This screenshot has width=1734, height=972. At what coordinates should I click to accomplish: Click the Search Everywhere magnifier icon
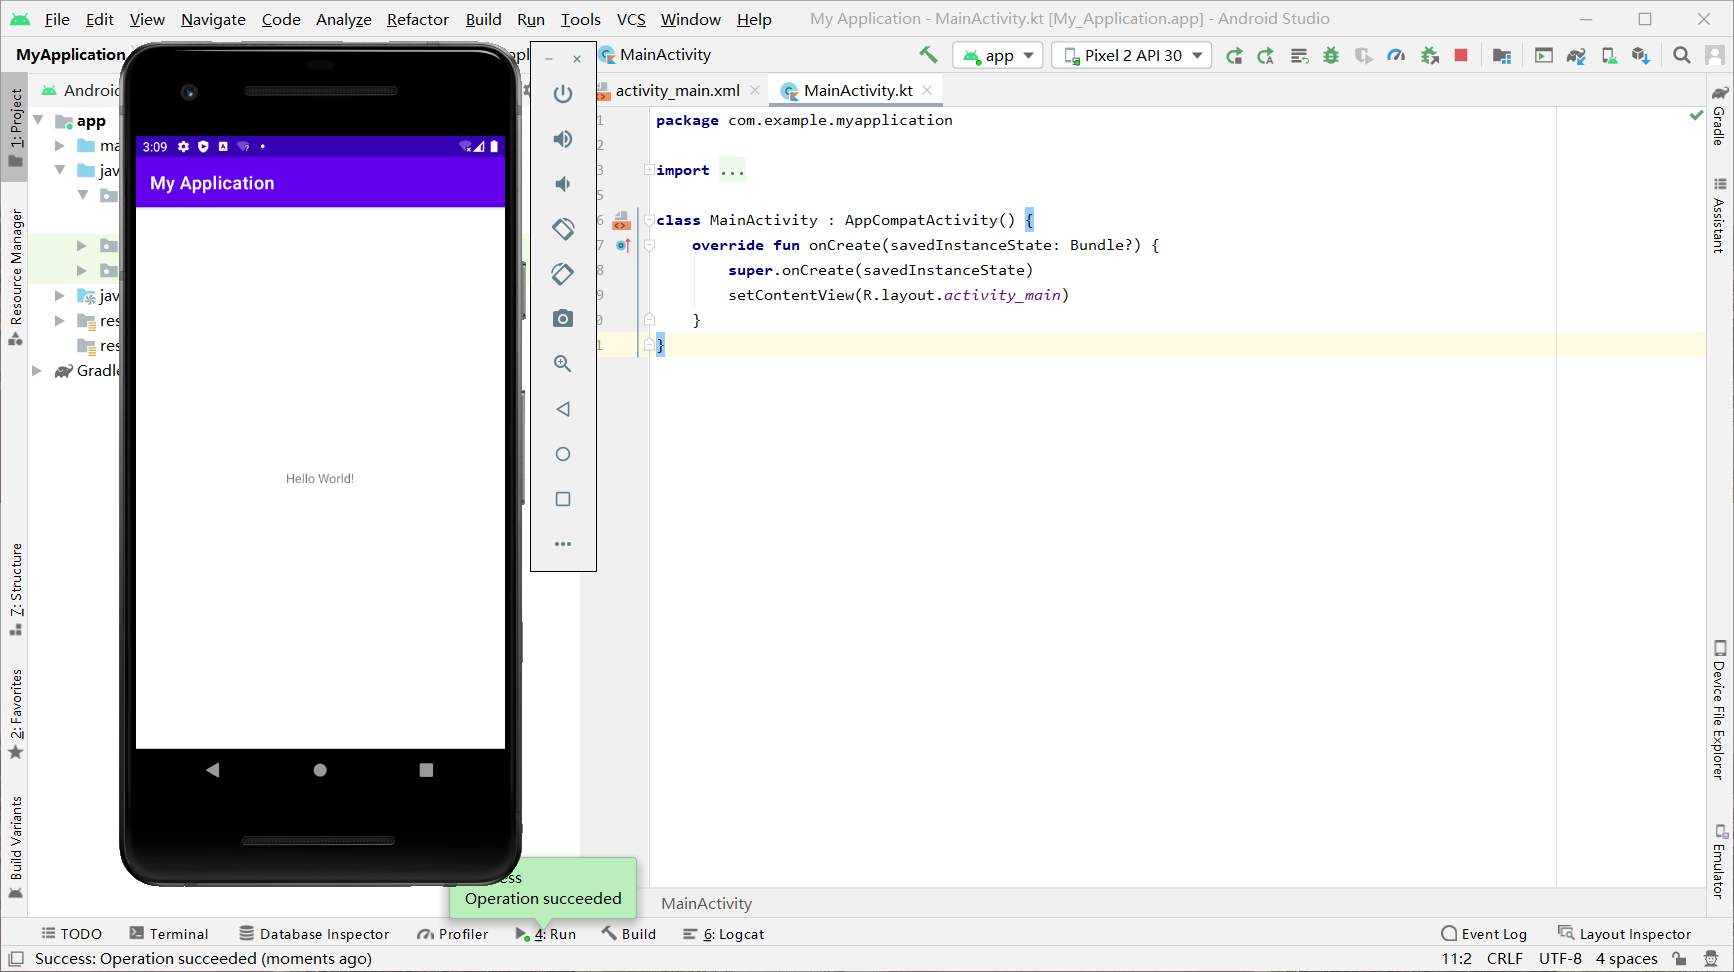[x=1682, y=55]
